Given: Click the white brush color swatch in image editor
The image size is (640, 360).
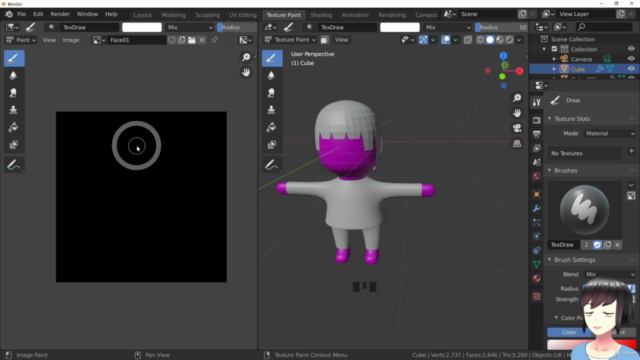Looking at the screenshot, I should click(142, 27).
